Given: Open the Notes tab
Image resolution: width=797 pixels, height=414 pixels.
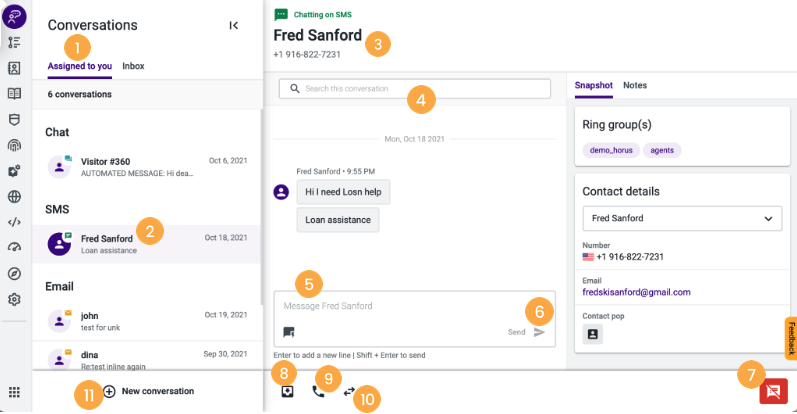Looking at the screenshot, I should pyautogui.click(x=635, y=85).
